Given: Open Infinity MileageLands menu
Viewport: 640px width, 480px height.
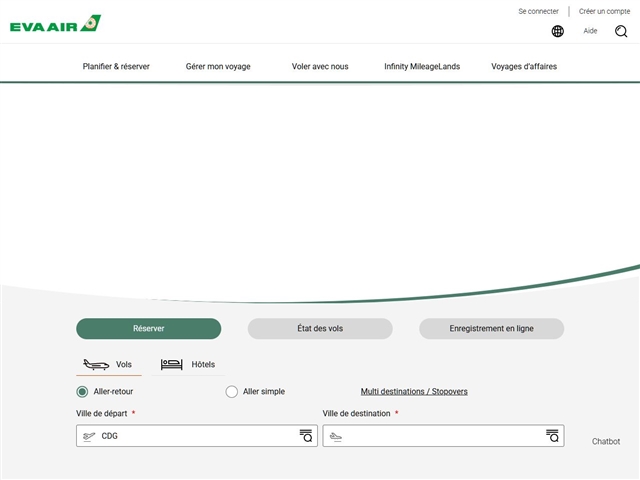Looking at the screenshot, I should pyautogui.click(x=422, y=67).
